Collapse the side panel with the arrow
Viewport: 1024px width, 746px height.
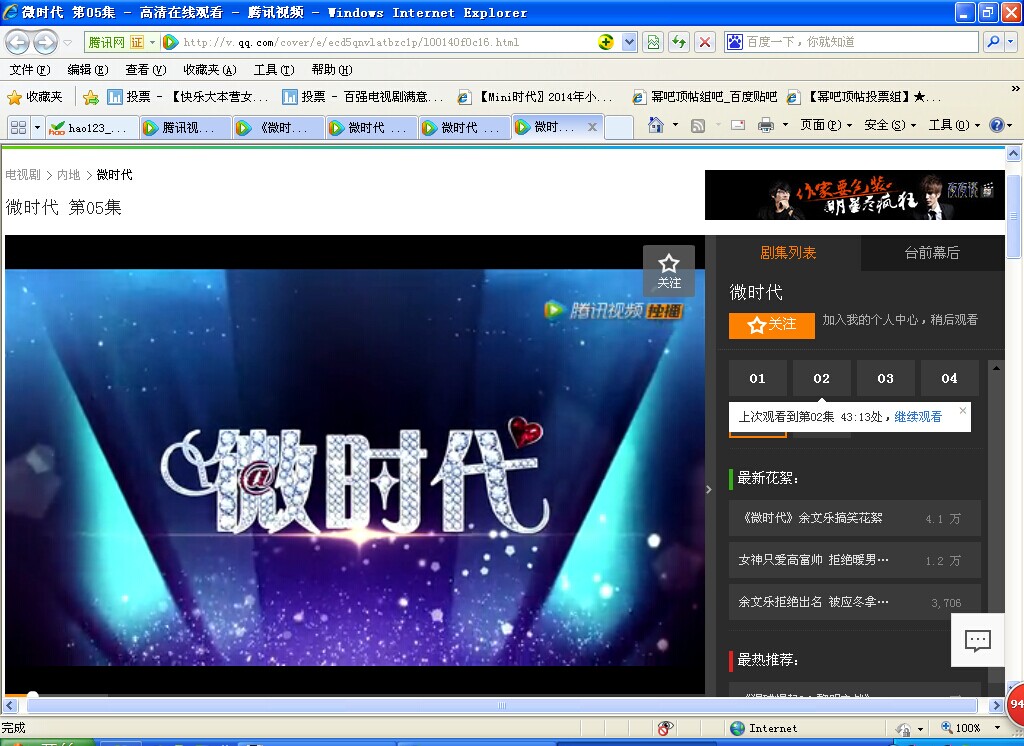click(x=710, y=489)
